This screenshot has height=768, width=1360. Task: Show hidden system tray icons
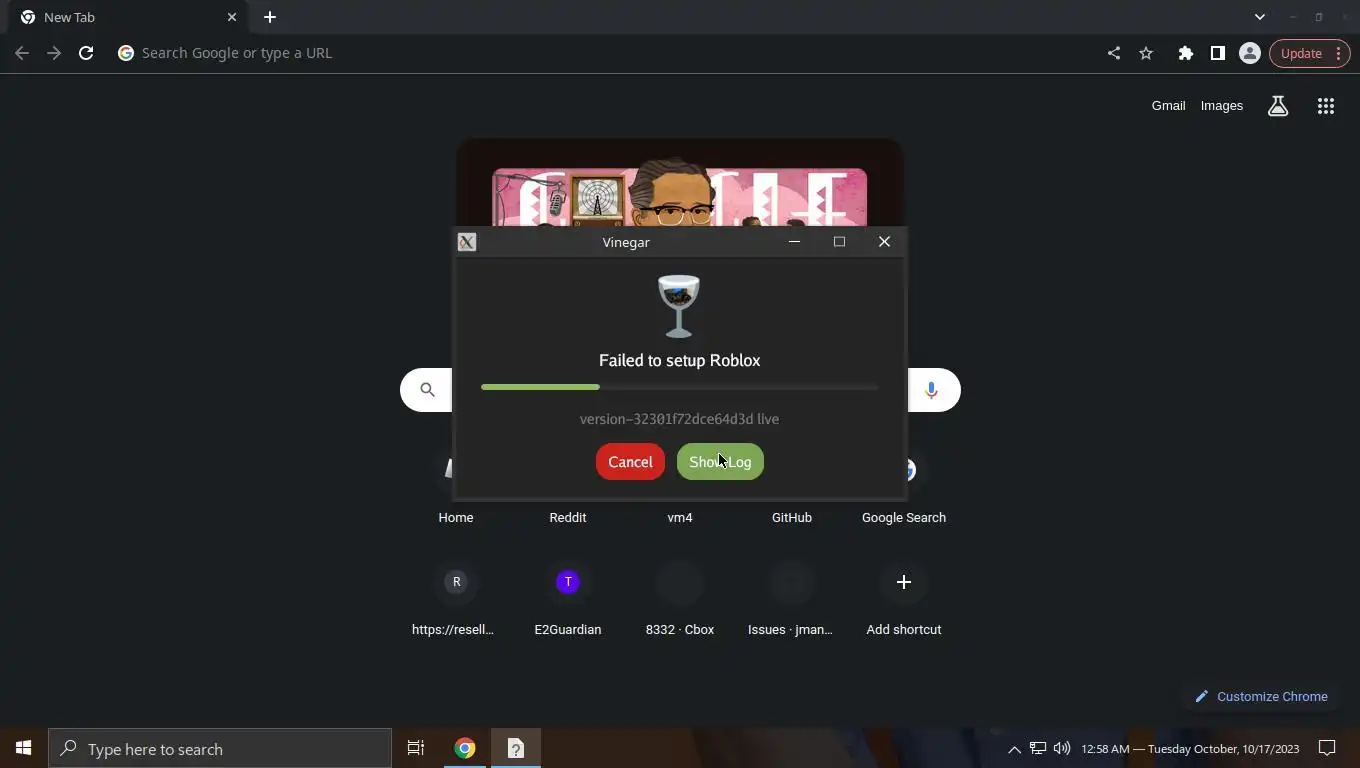tap(1014, 749)
